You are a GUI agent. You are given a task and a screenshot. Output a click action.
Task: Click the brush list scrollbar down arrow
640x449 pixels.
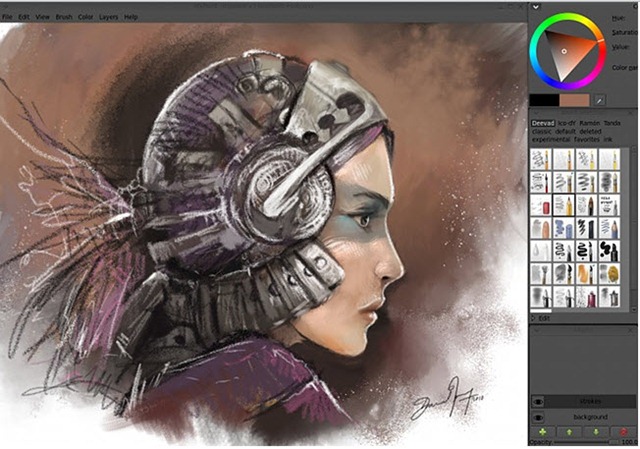pos(633,310)
